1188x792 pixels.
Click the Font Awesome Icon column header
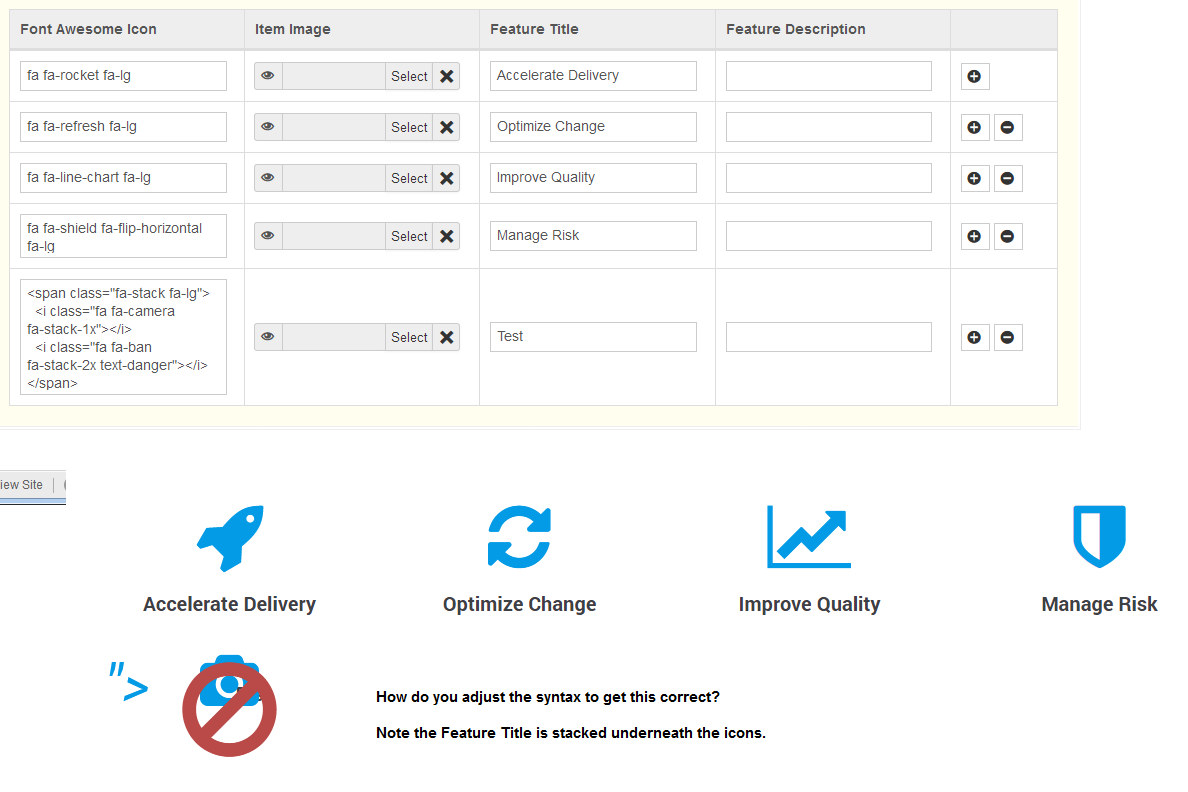click(89, 29)
